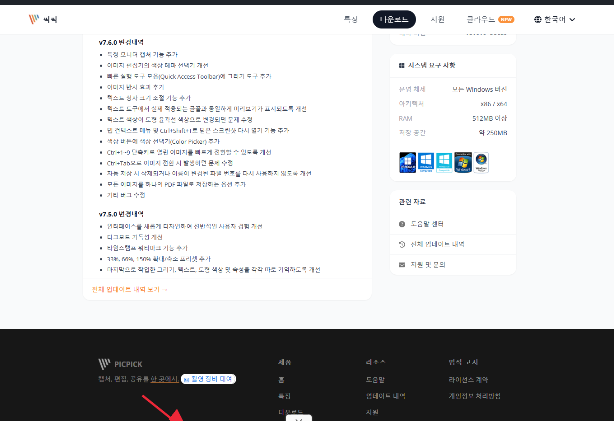Image resolution: width=614 pixels, height=421 pixels.
Task: Click the 250MB storage requirement value
Action: pyautogui.click(x=493, y=133)
